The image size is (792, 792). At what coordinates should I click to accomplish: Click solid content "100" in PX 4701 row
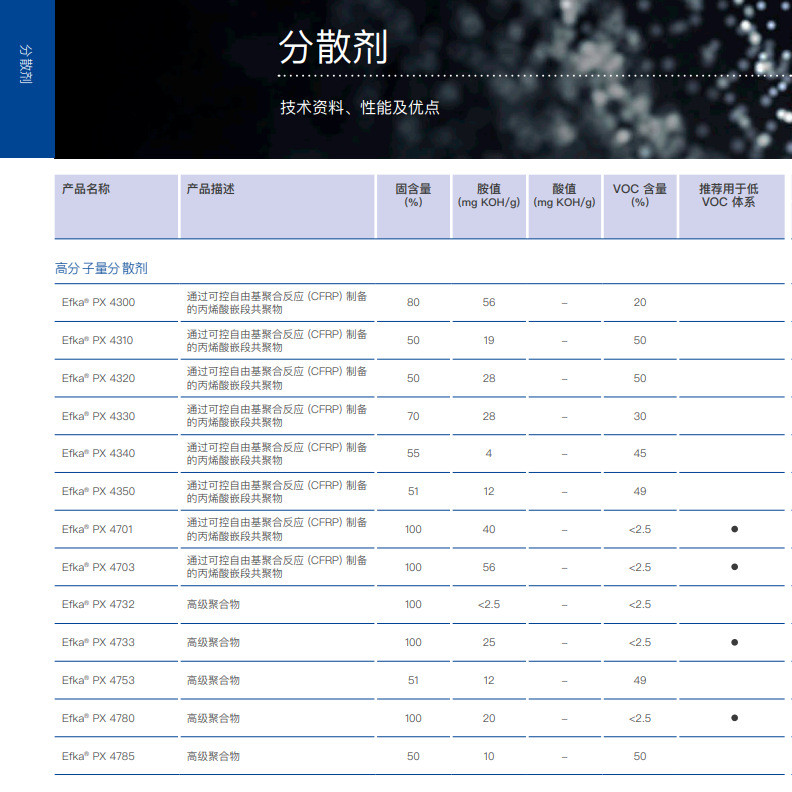pos(413,529)
